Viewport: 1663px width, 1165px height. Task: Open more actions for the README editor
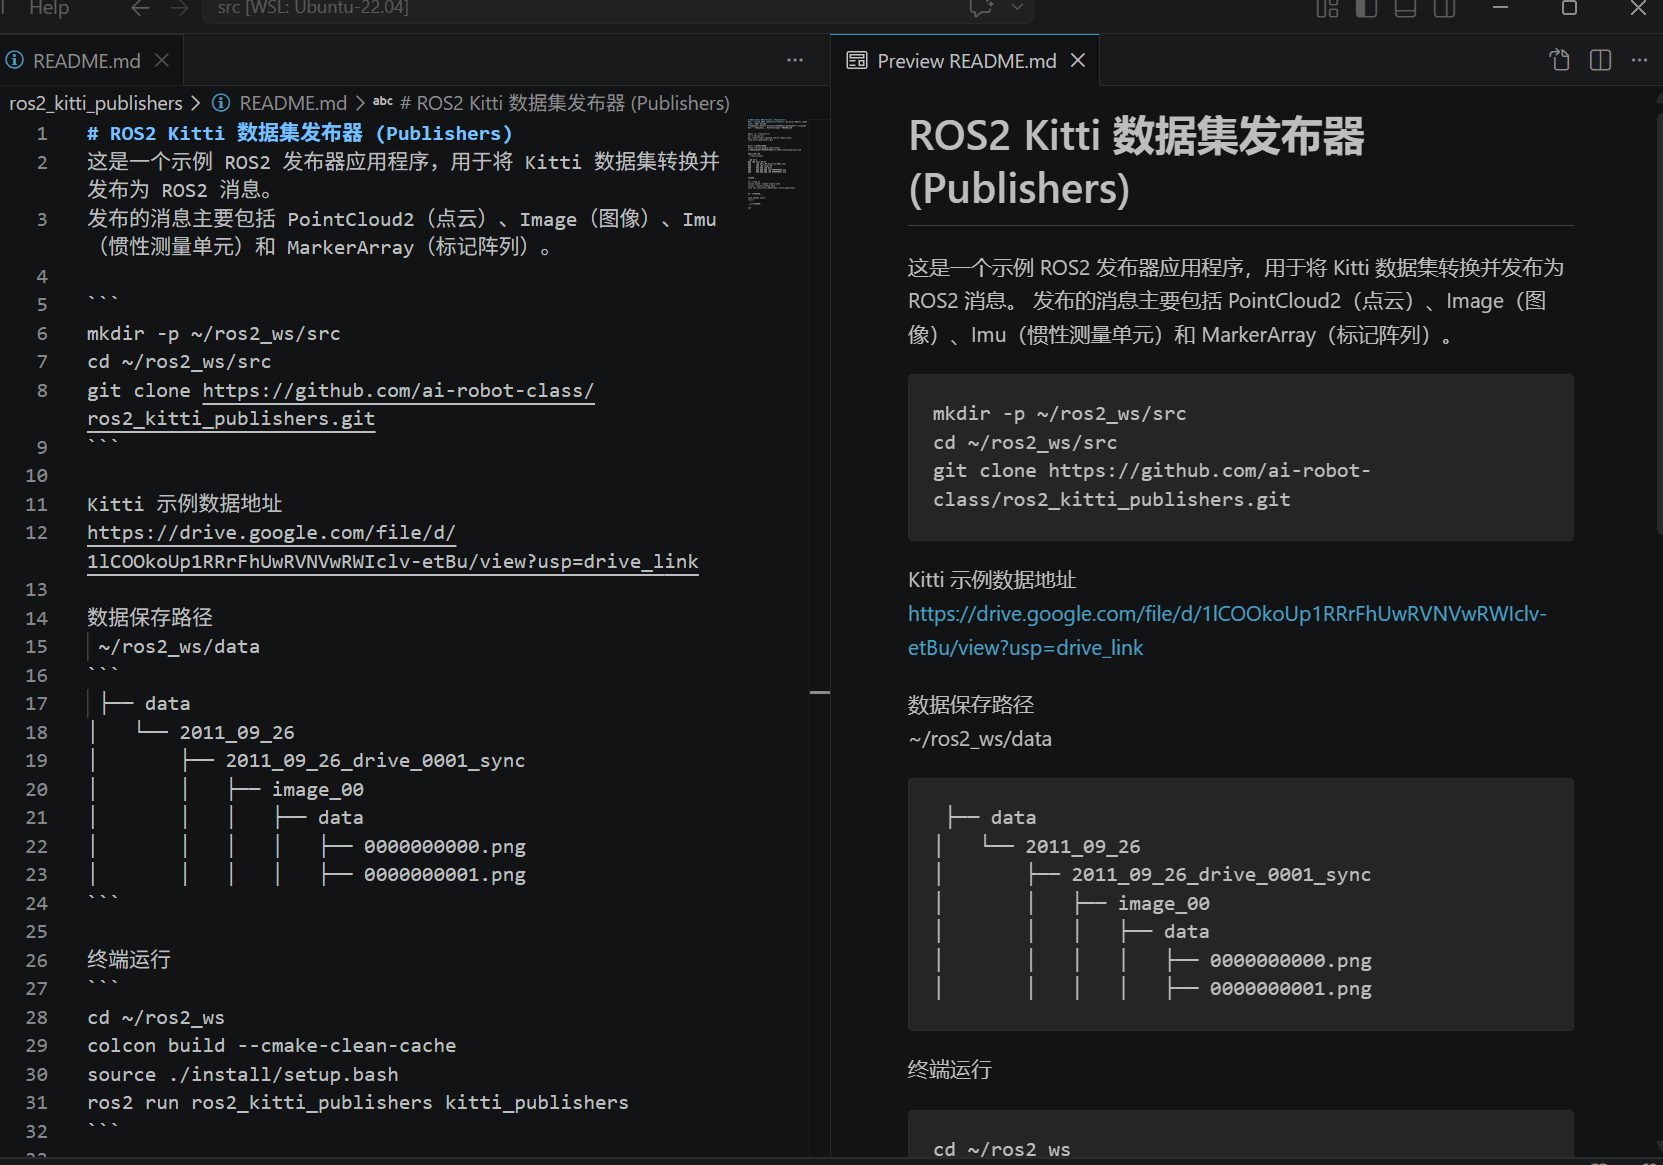[794, 60]
